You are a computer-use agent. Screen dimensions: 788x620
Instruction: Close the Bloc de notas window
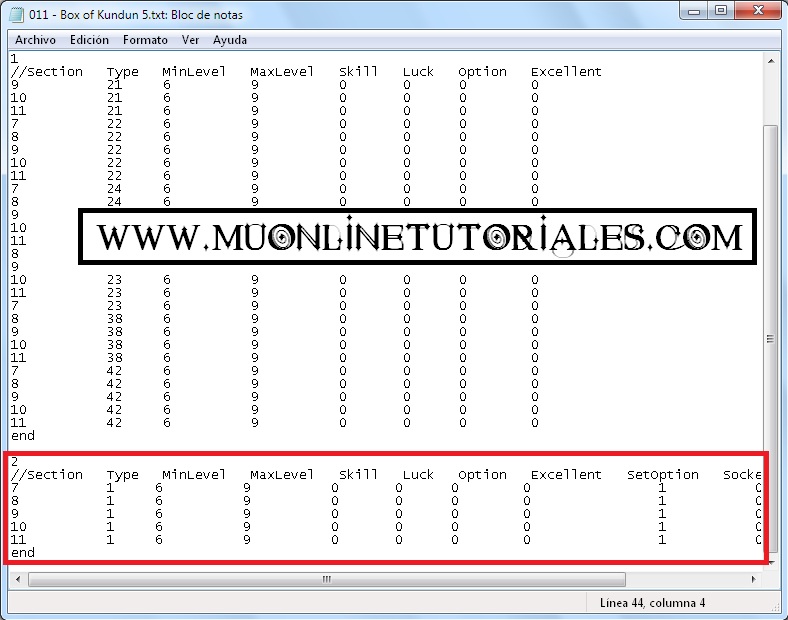(x=758, y=11)
